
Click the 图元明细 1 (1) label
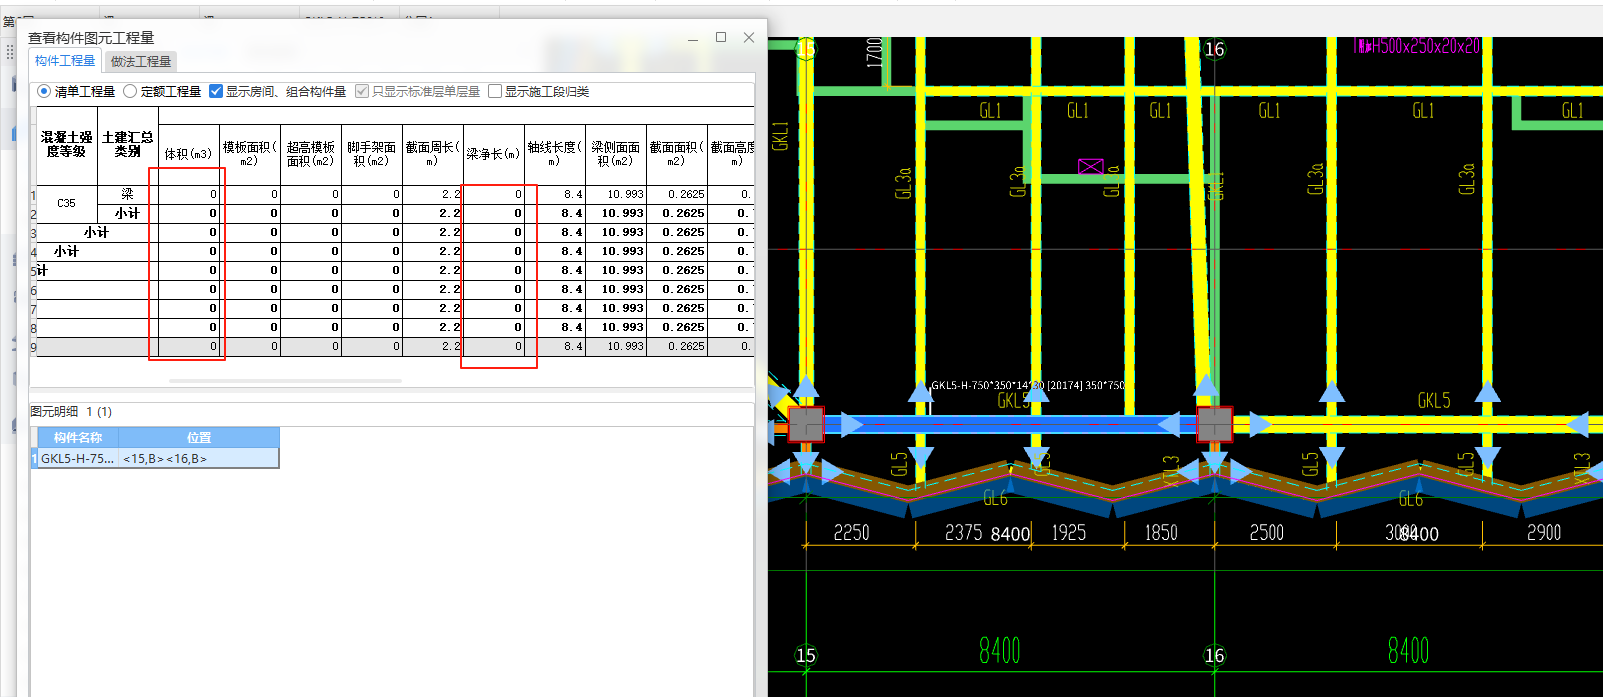click(71, 411)
